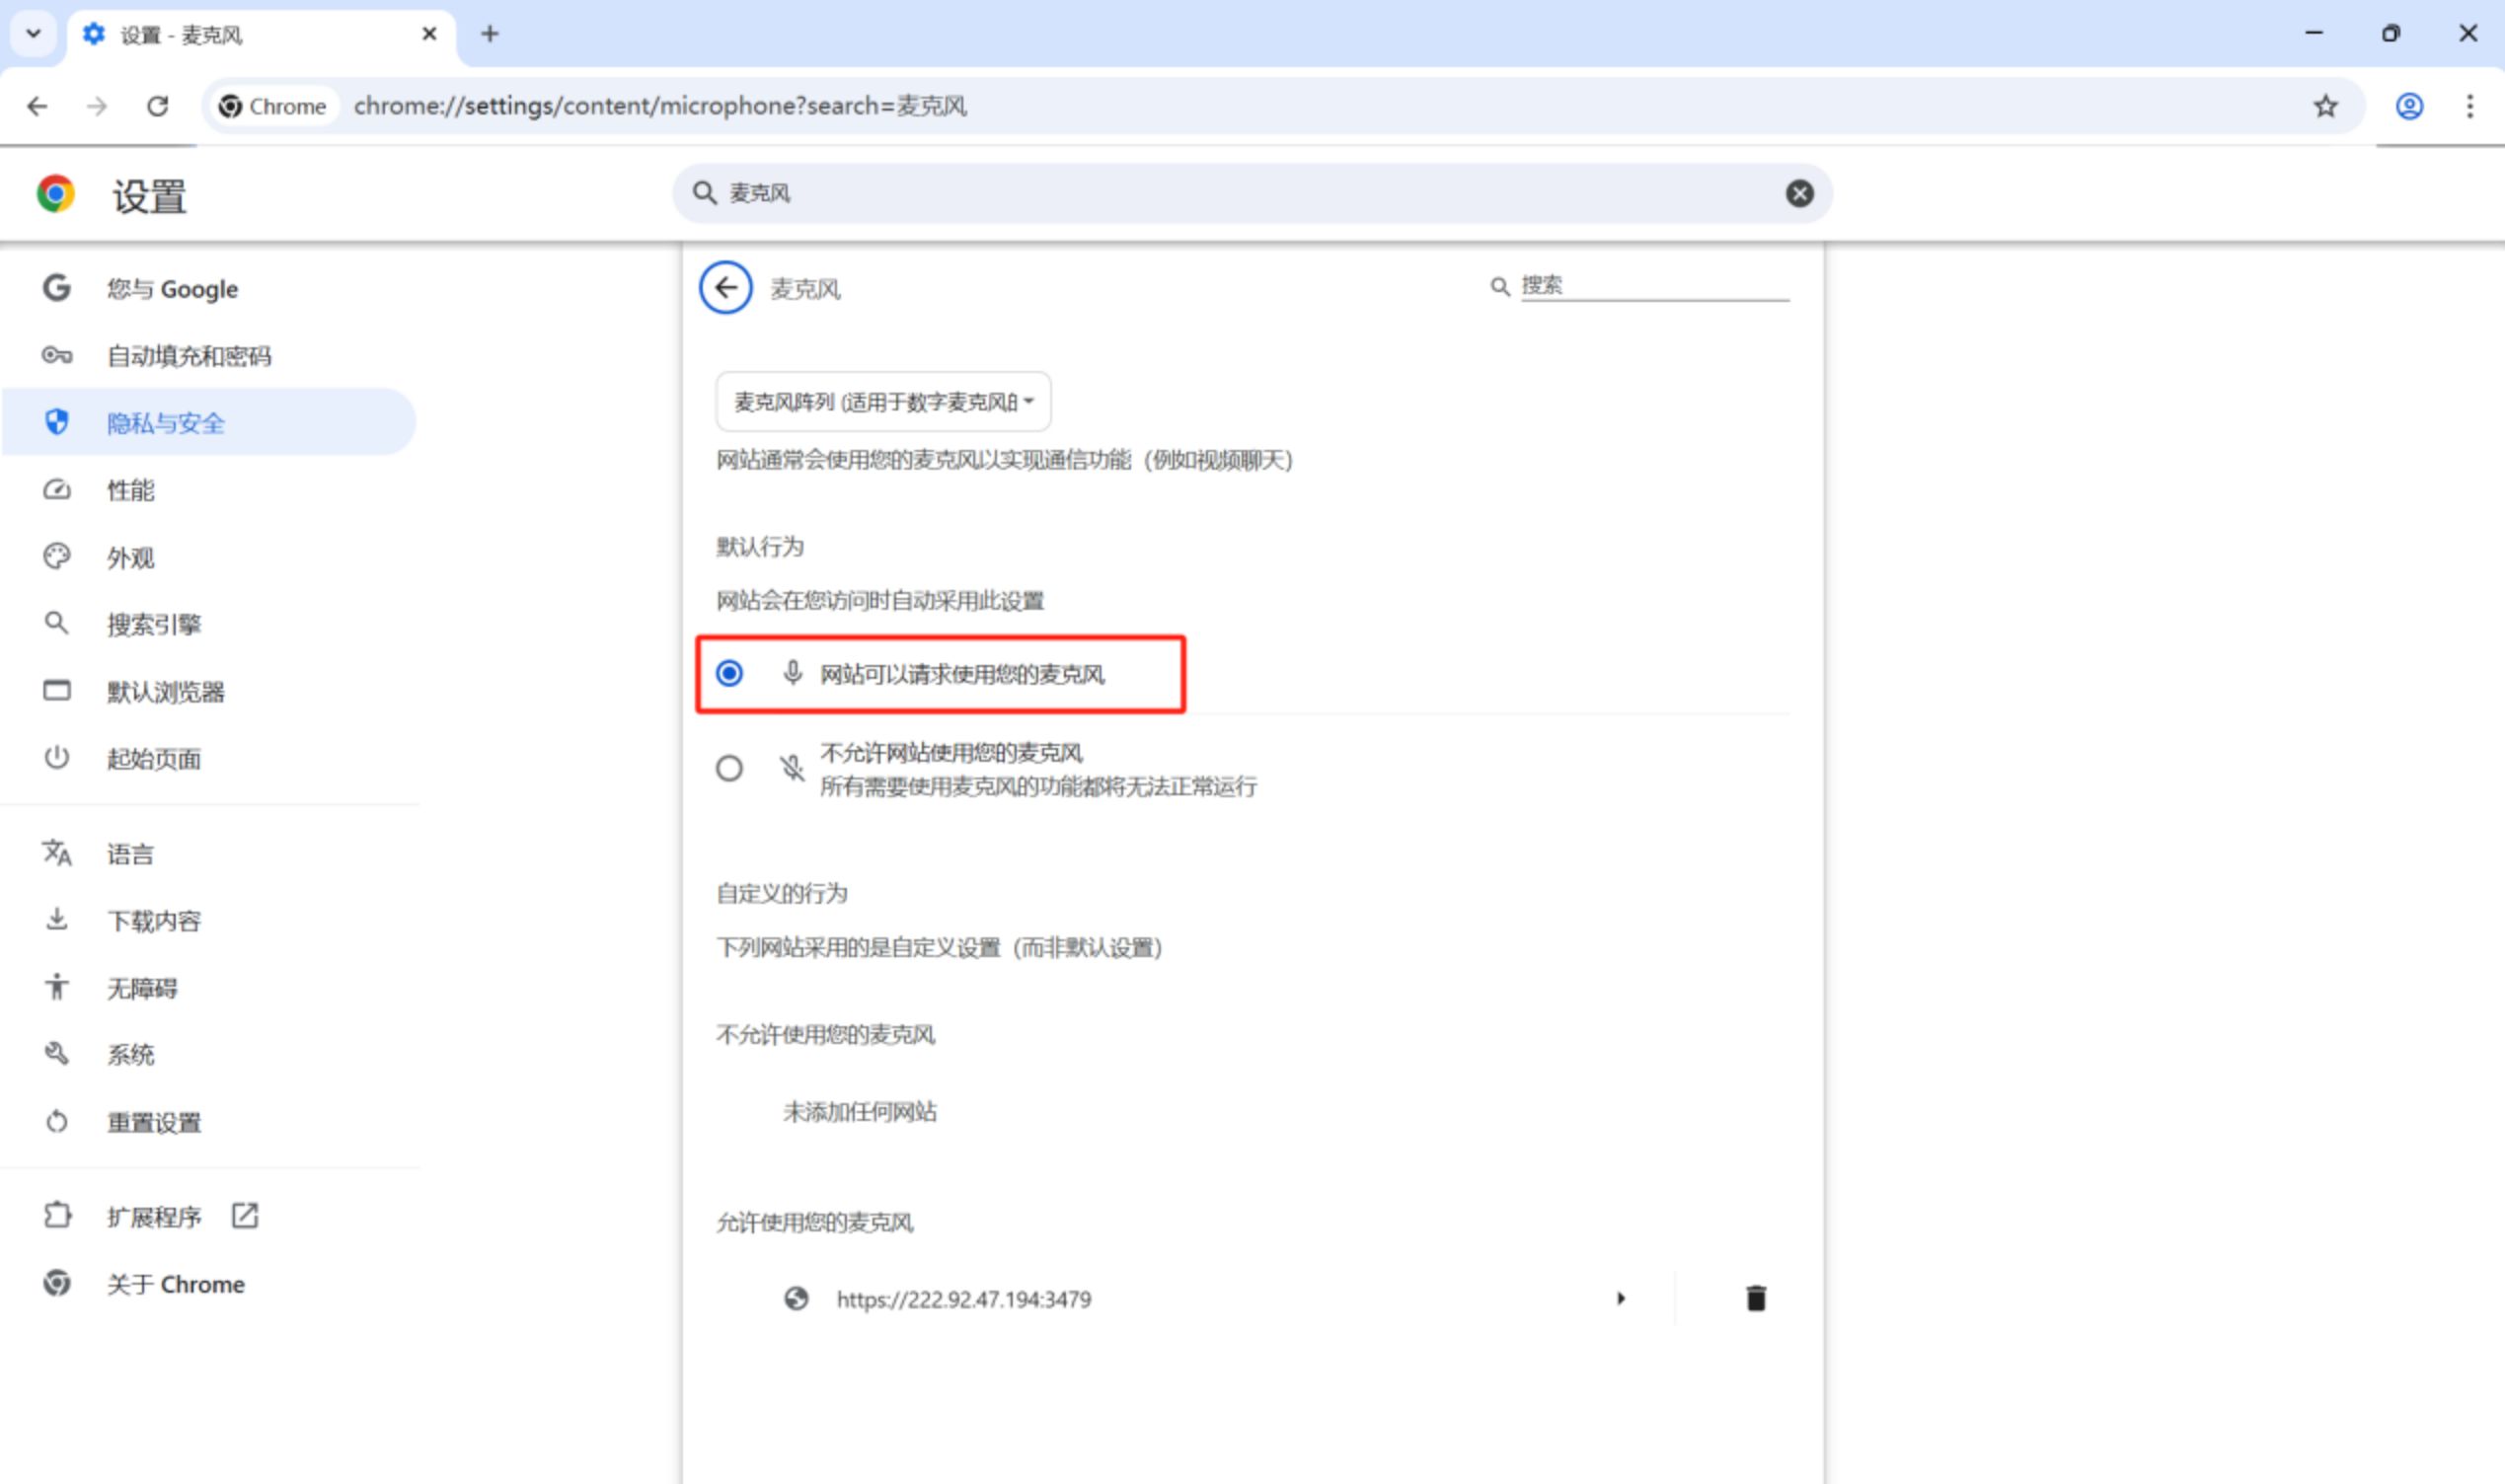Click the back arrow beside 麦克风 heading
2505x1484 pixels.
[725, 288]
